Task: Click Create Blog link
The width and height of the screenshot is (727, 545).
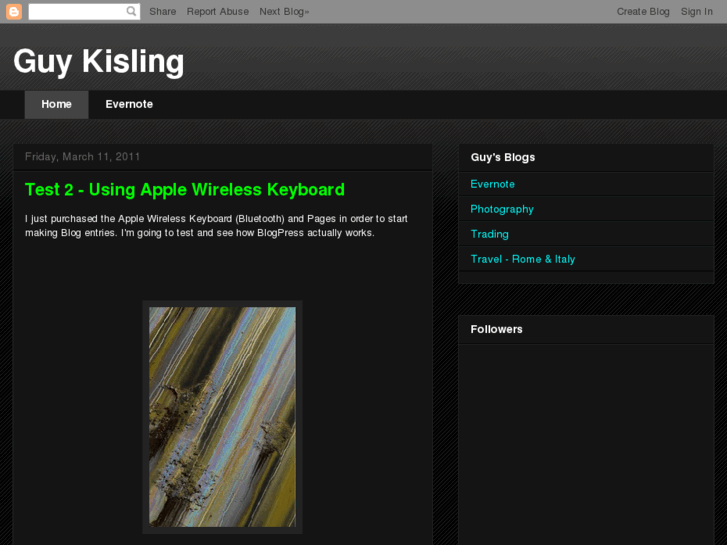Action: point(643,12)
